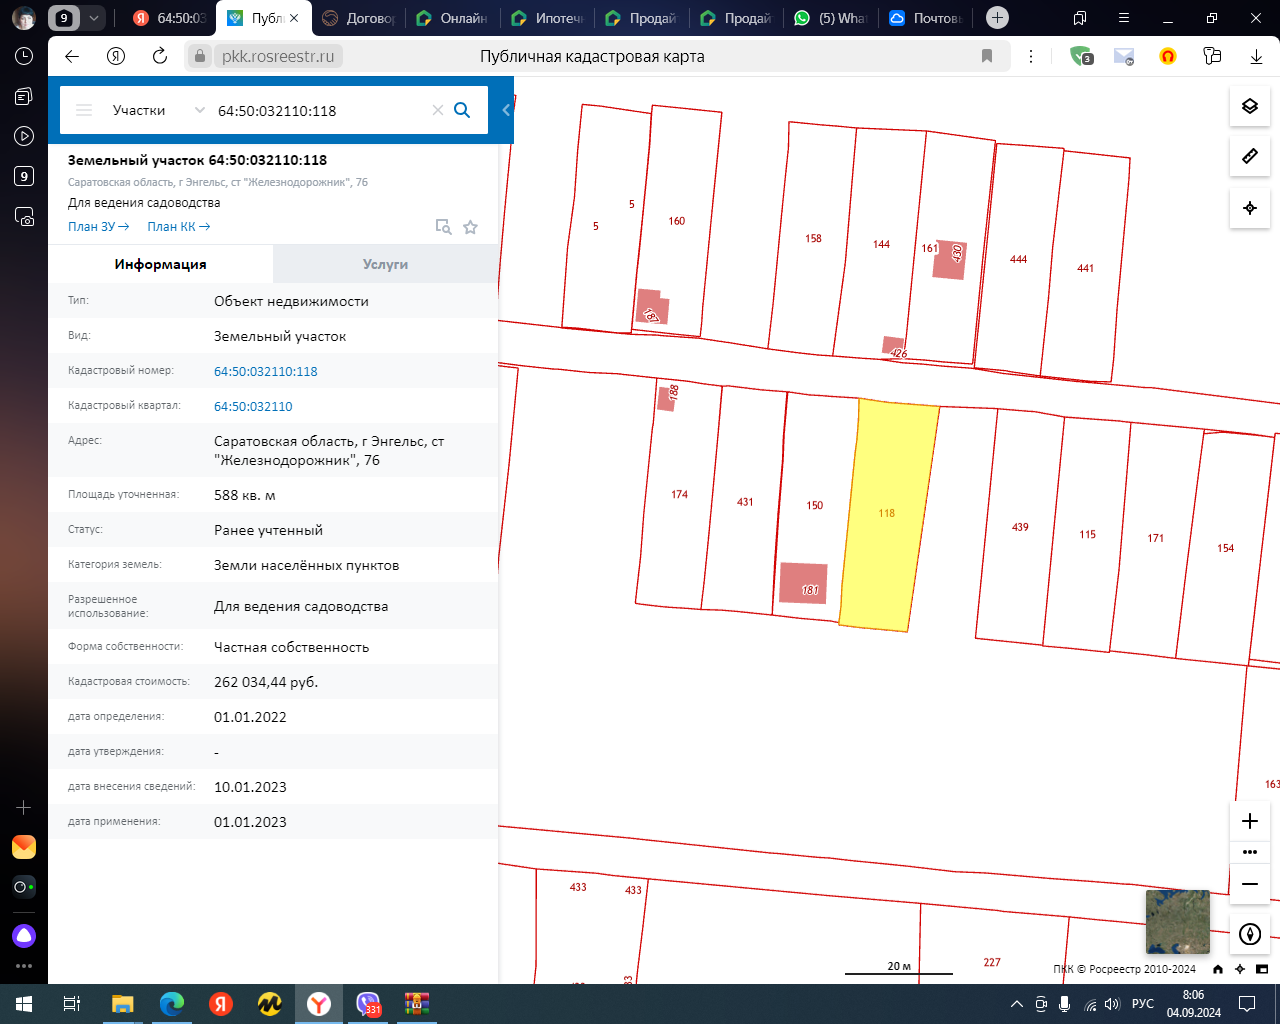Image resolution: width=1280 pixels, height=1024 pixels.
Task: Open the browser page options three-dots menu
Action: 1031,56
